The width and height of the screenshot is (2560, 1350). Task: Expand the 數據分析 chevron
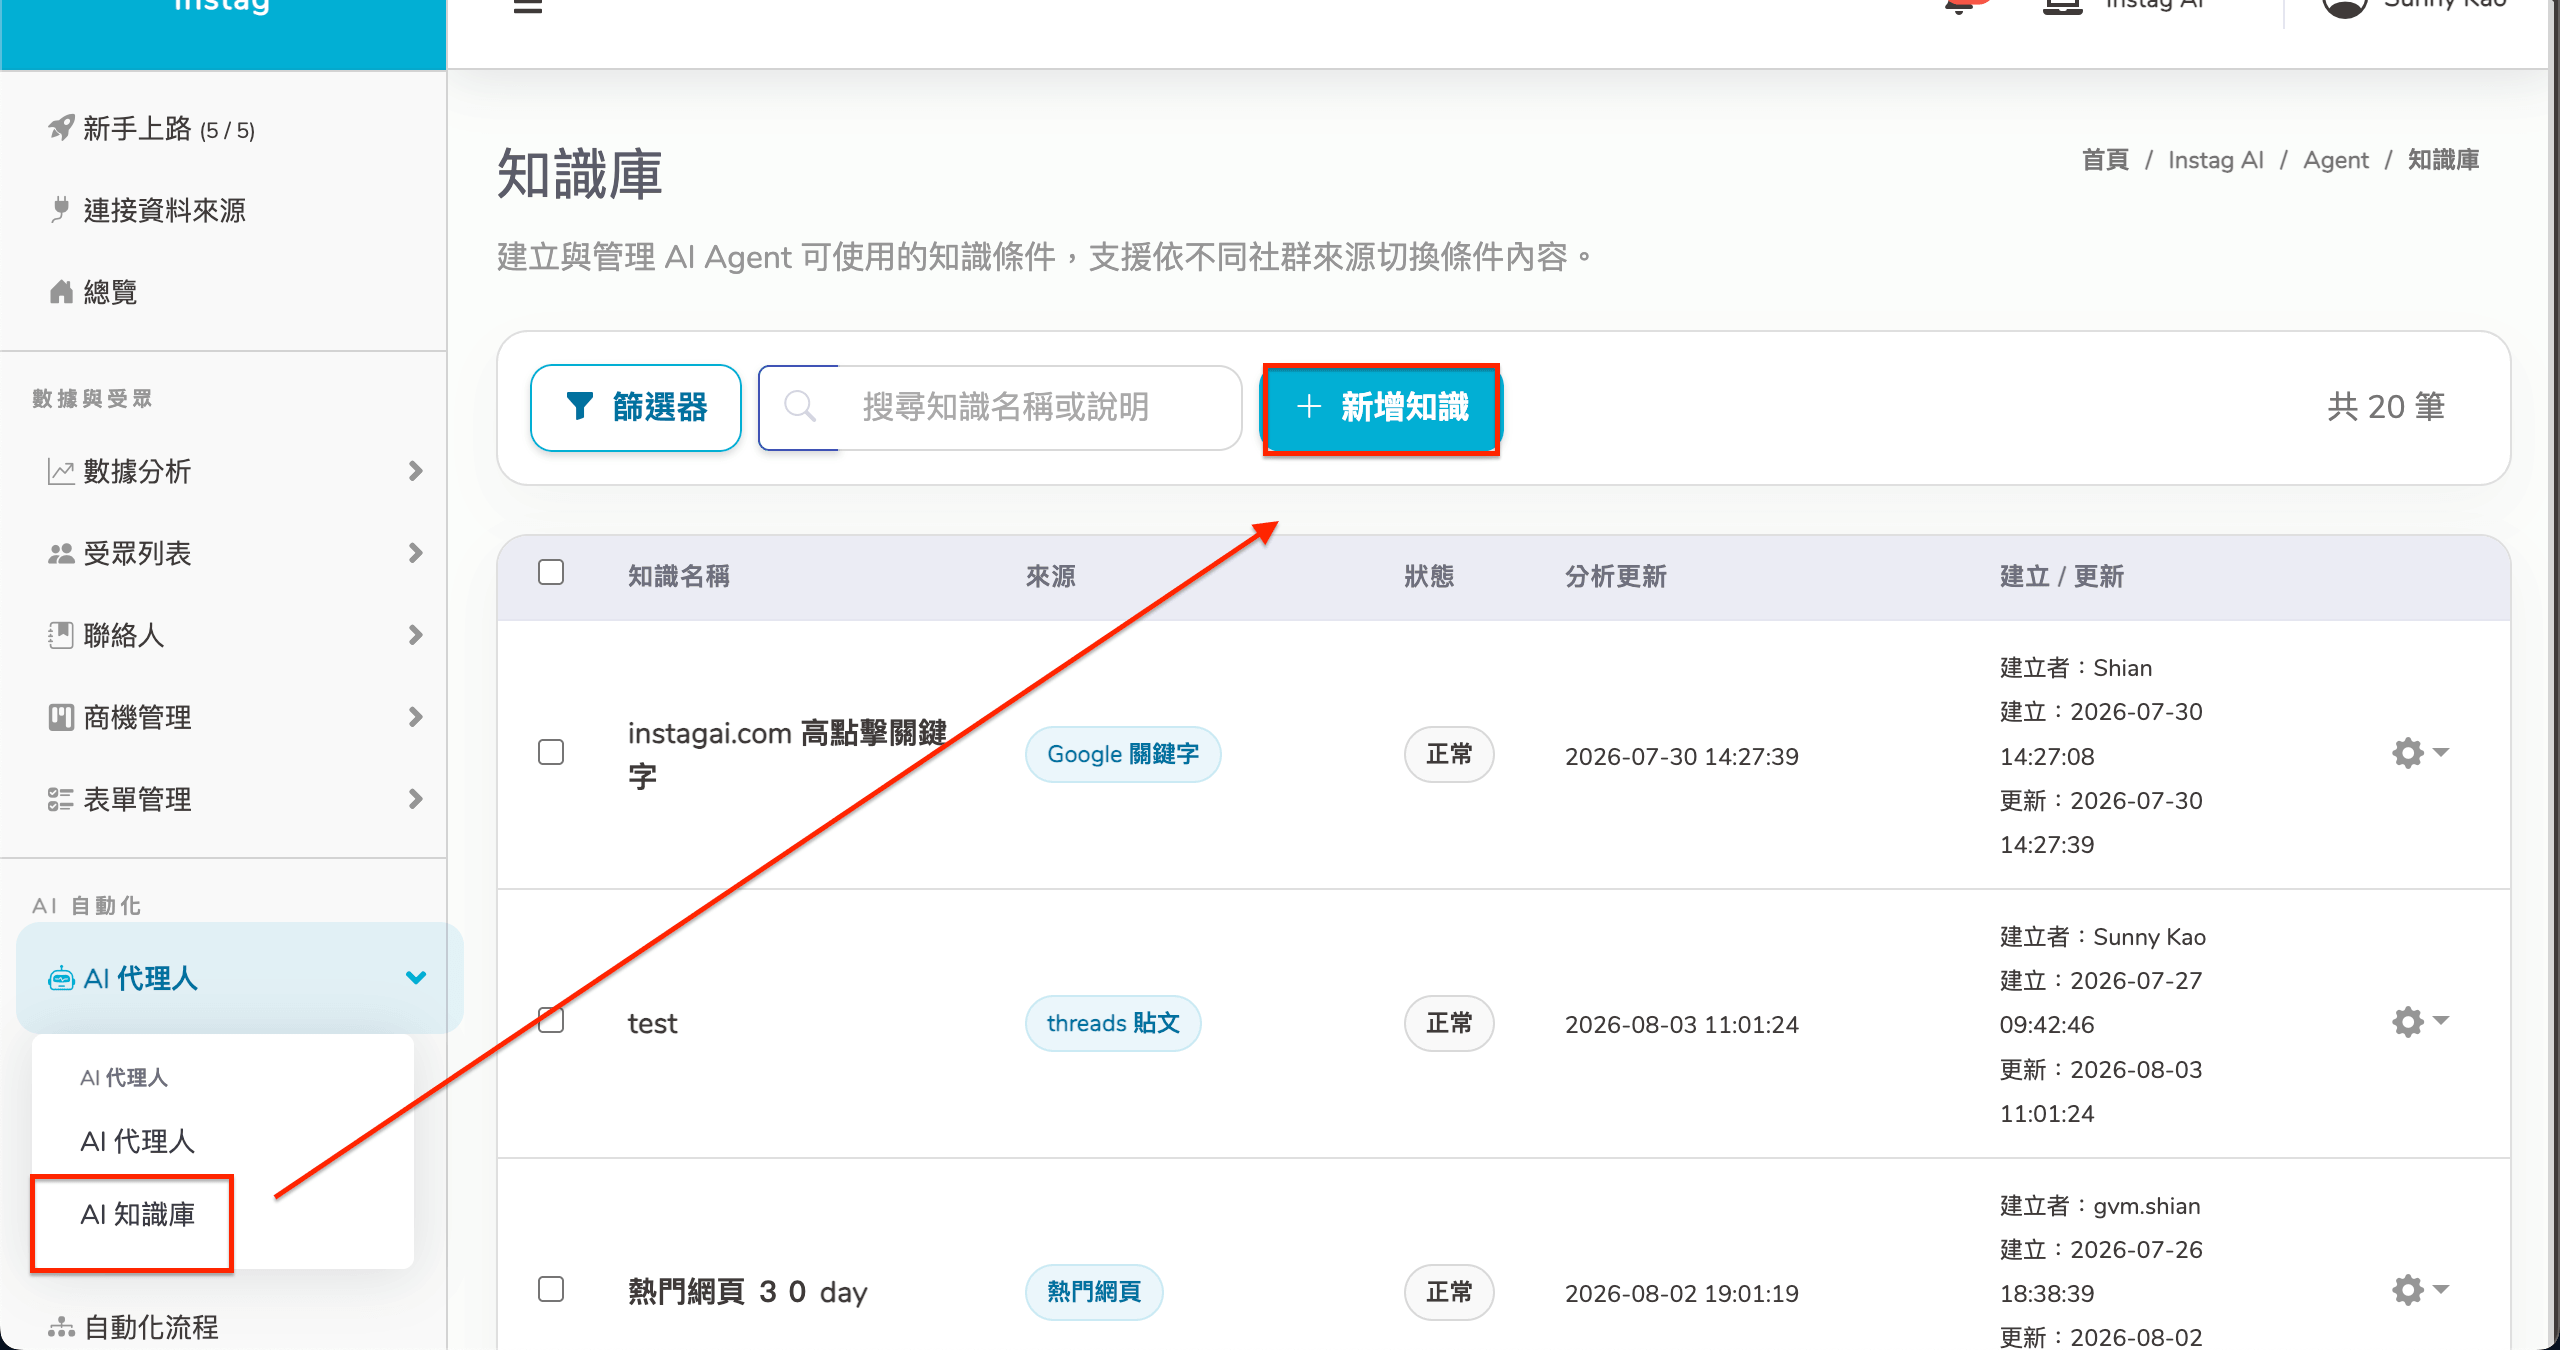(416, 471)
